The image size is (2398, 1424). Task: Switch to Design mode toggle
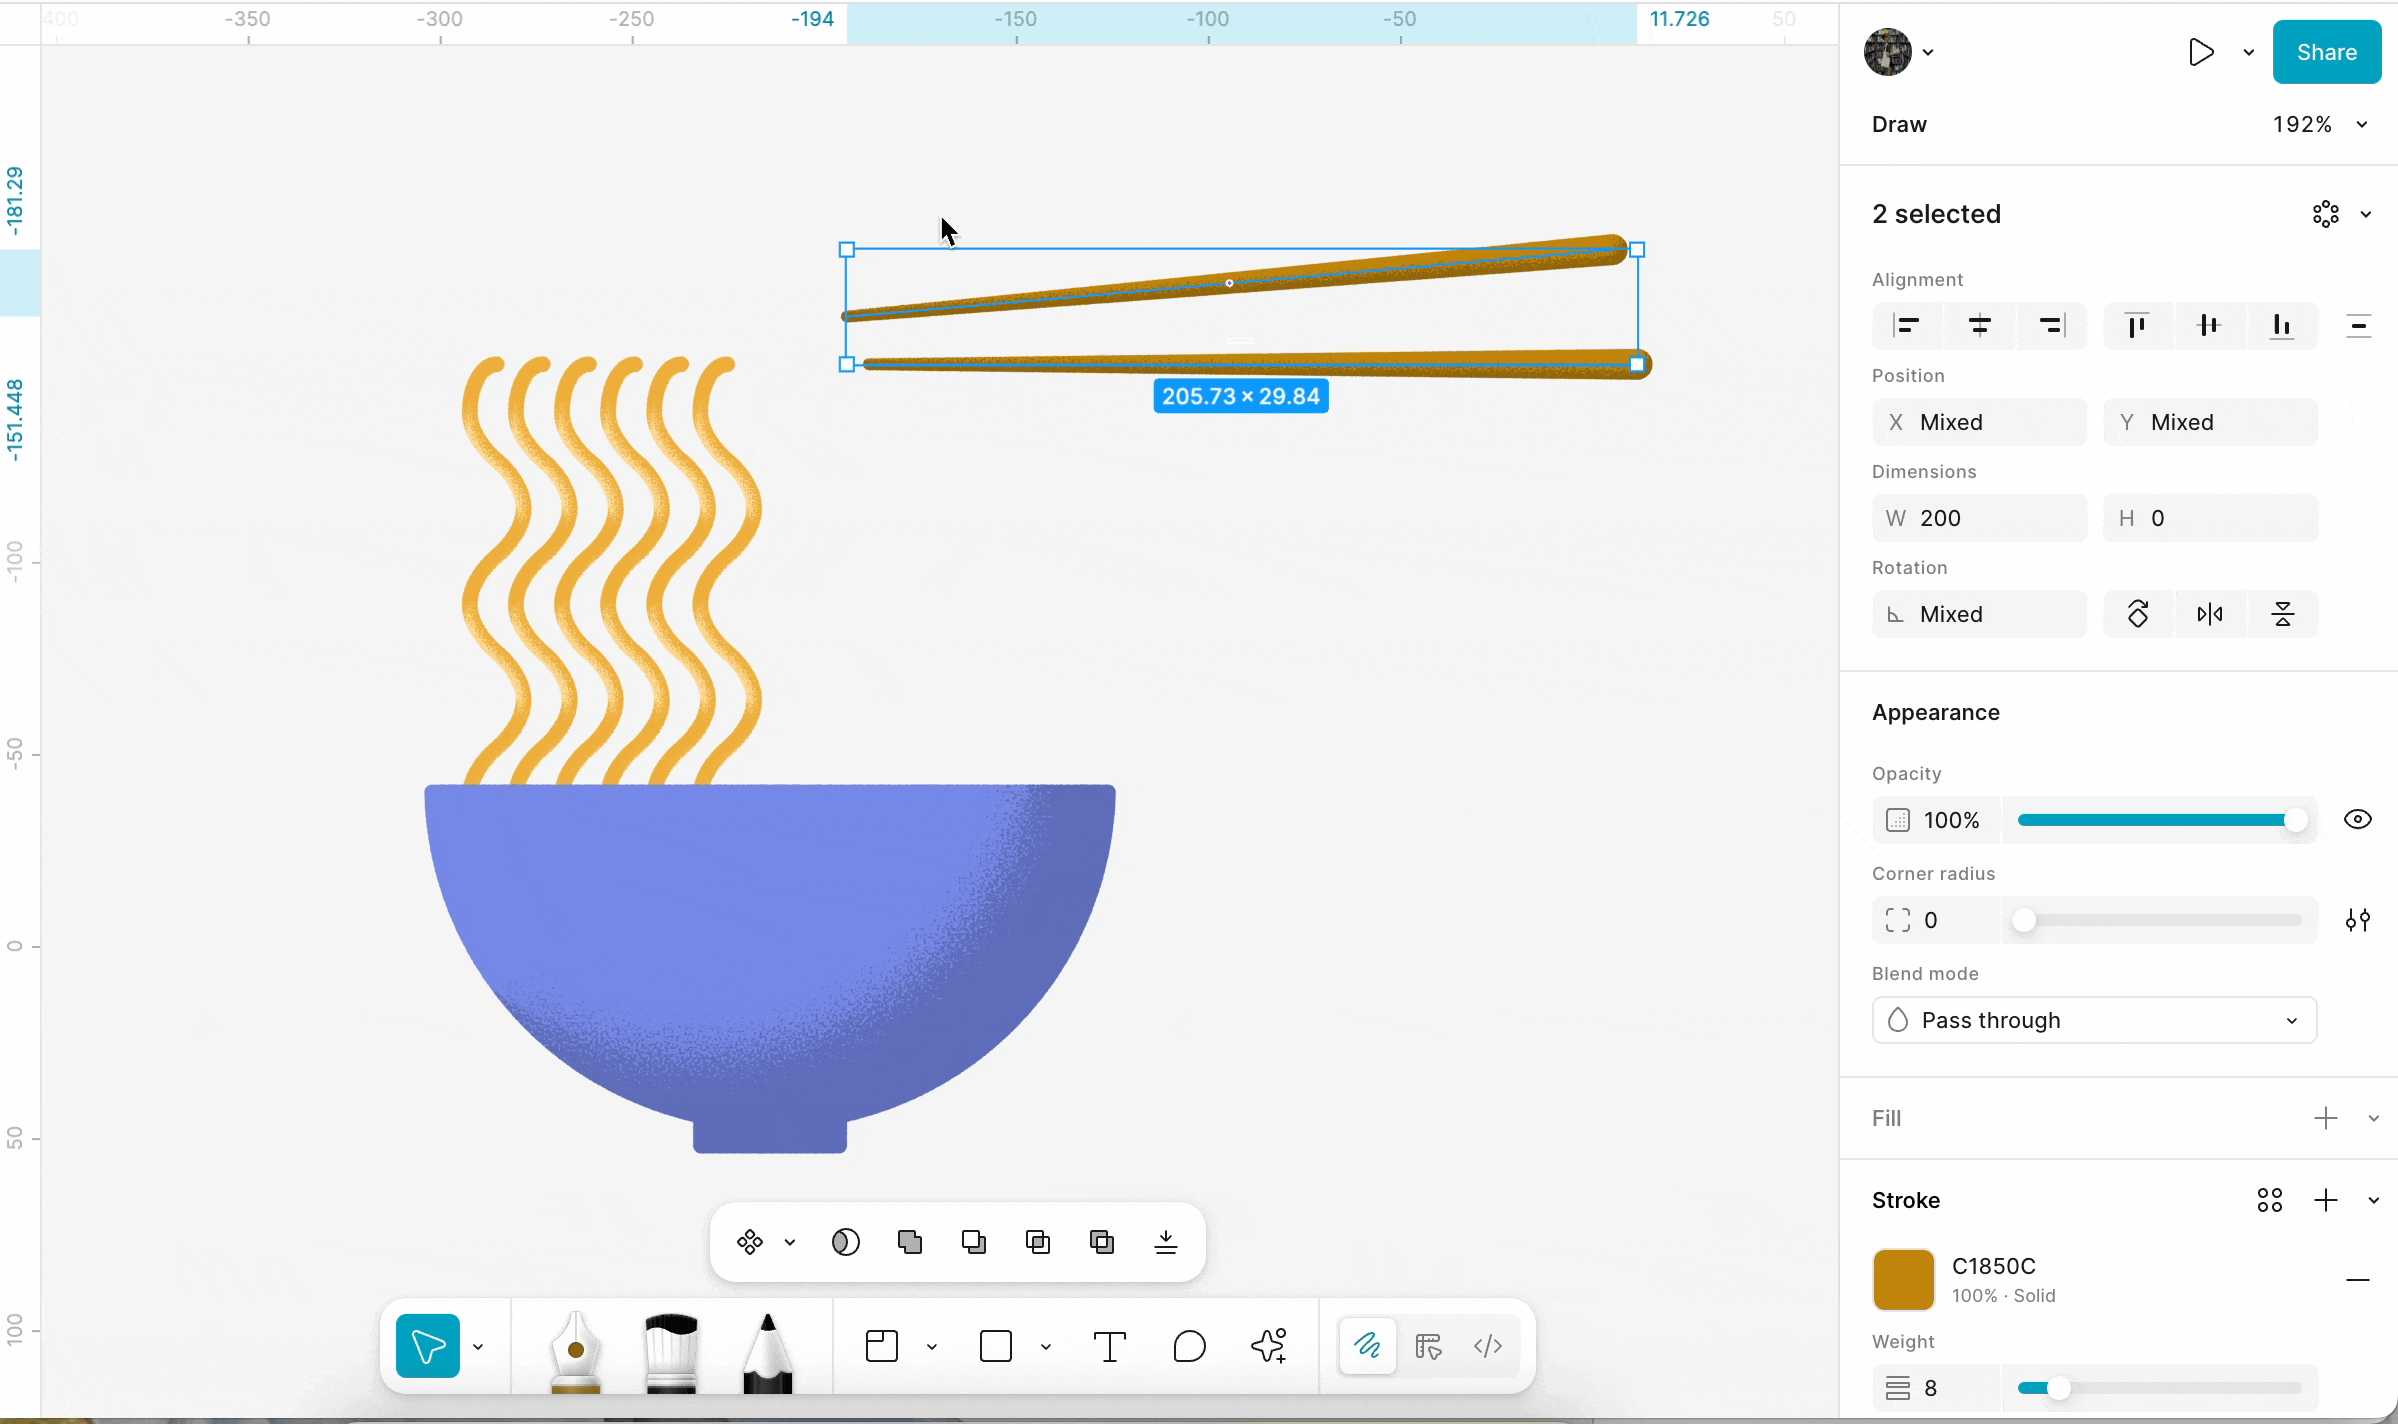(1428, 1346)
